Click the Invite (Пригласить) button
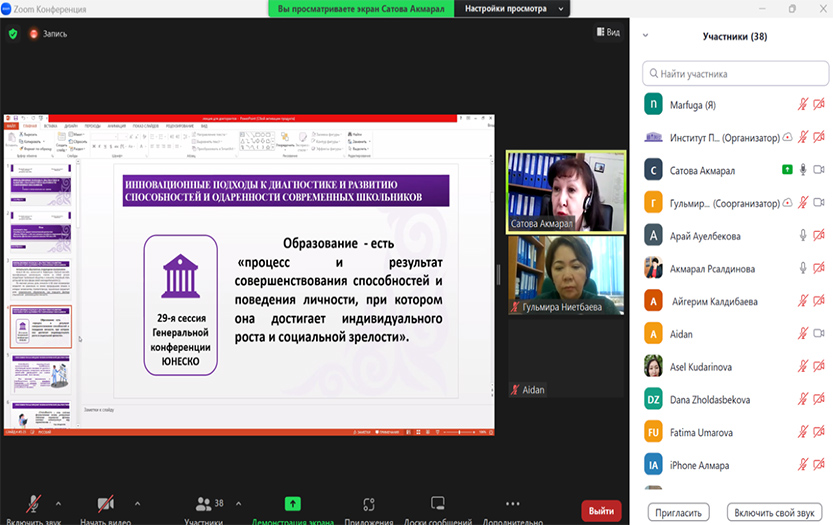The width and height of the screenshot is (833, 525). tap(679, 511)
